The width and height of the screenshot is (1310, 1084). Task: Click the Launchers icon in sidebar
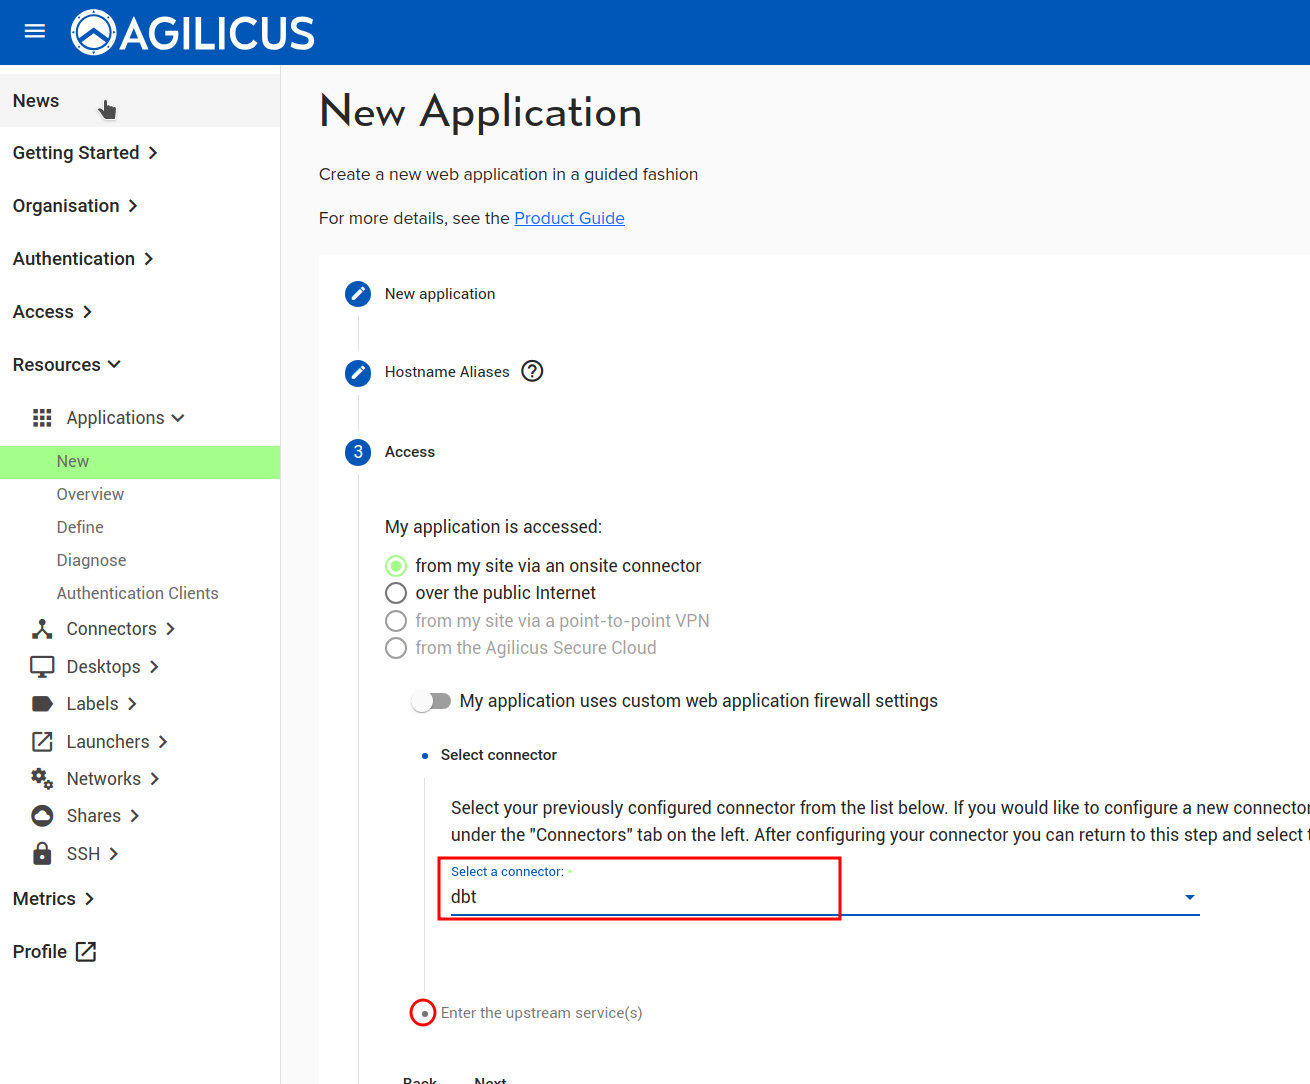(x=42, y=742)
